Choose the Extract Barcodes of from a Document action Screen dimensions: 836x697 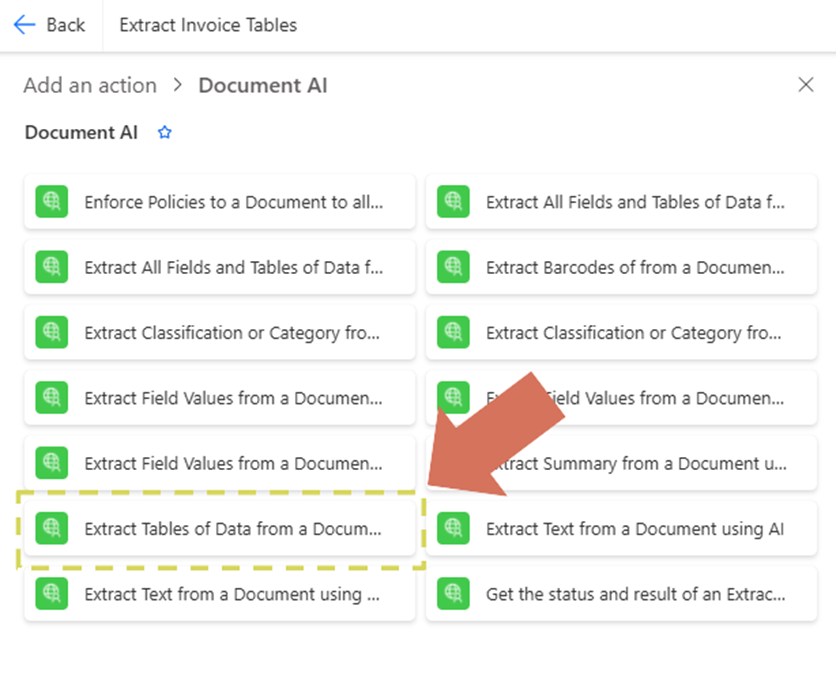(x=621, y=267)
